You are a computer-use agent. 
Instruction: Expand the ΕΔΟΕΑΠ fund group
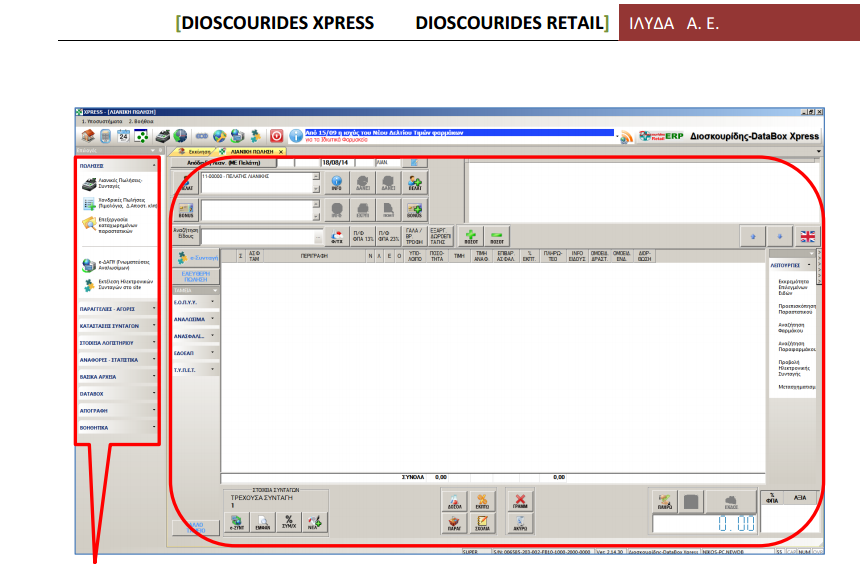tap(195, 353)
